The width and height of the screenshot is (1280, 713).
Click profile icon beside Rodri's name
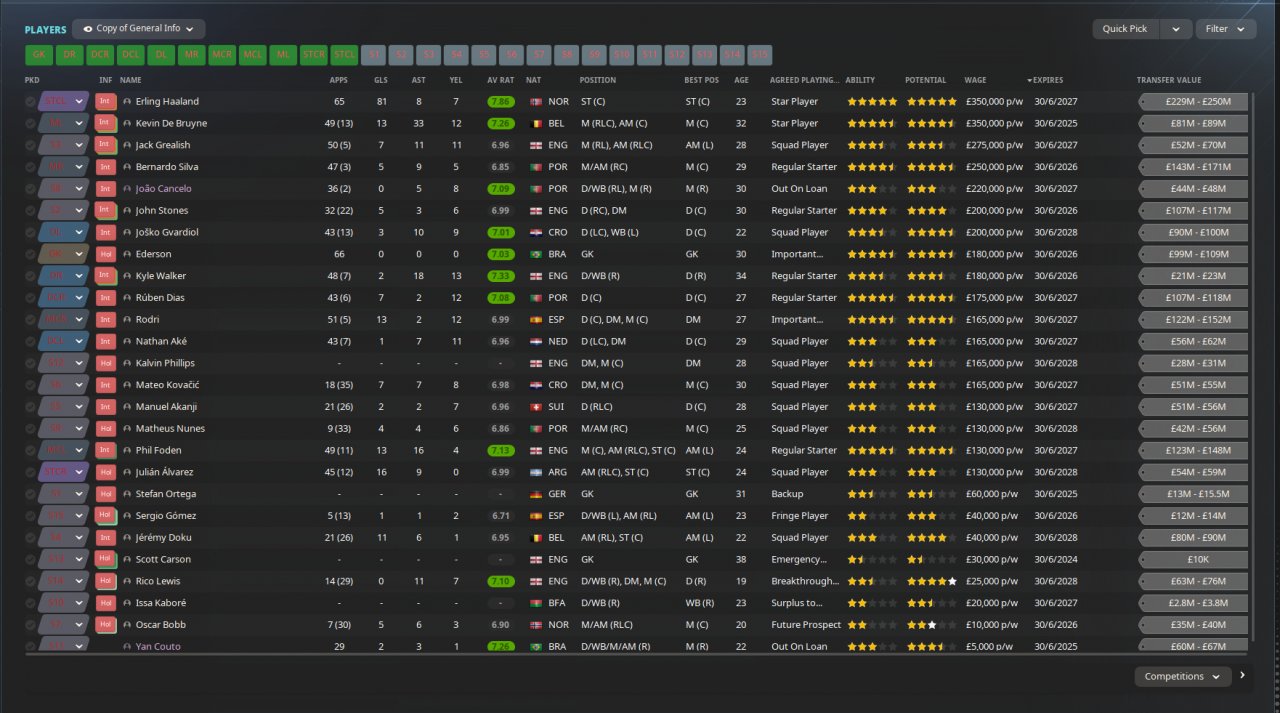128,319
